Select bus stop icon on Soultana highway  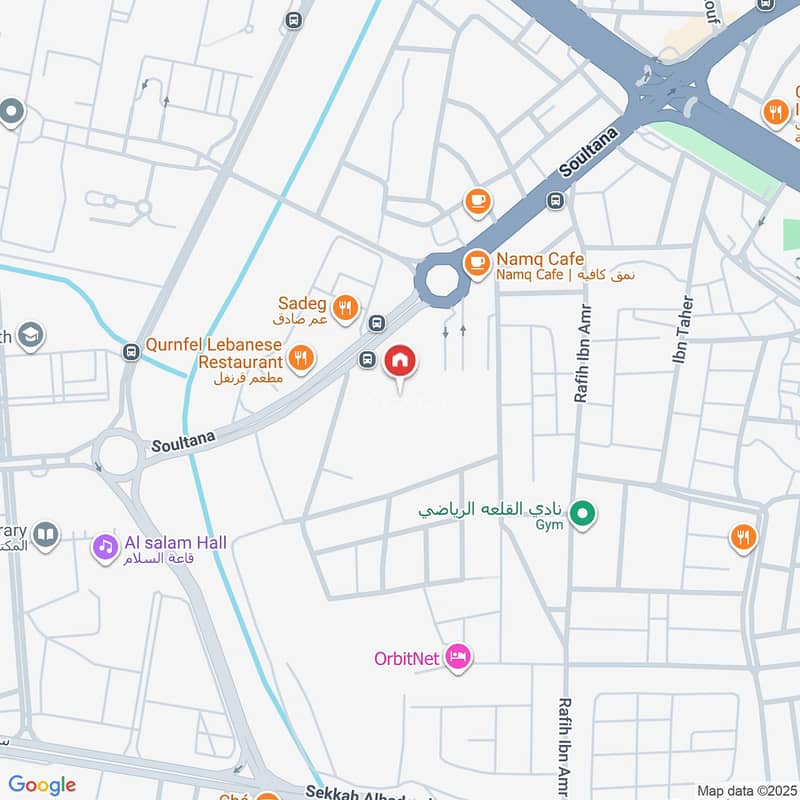556,201
